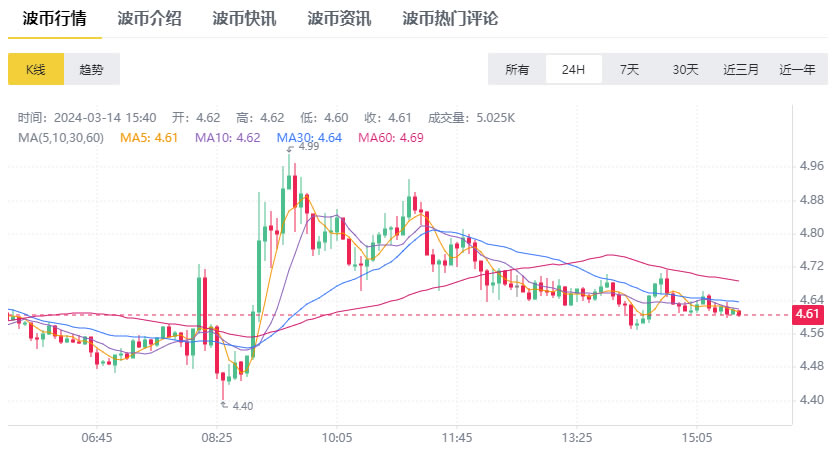Select the 24H time range
The image size is (834, 453).
pos(573,69)
